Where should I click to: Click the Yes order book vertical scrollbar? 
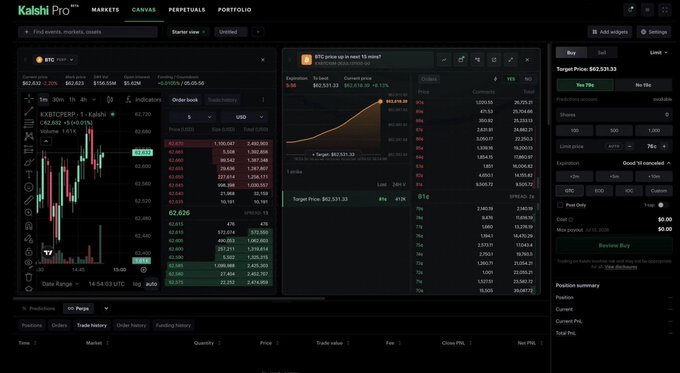coord(538,183)
